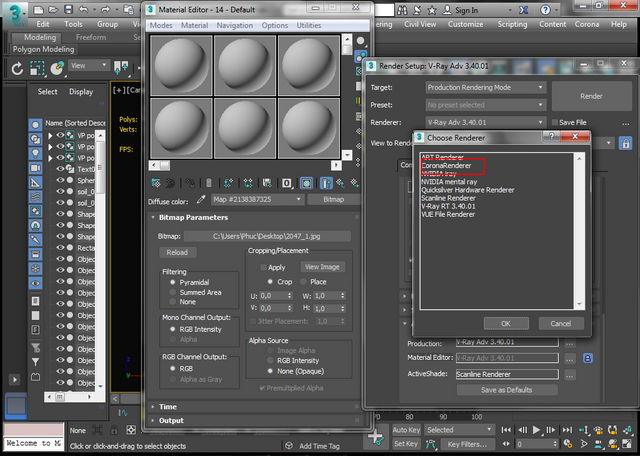Expand the first VP po tree item
Screen dimensions: 640x456
(50, 136)
